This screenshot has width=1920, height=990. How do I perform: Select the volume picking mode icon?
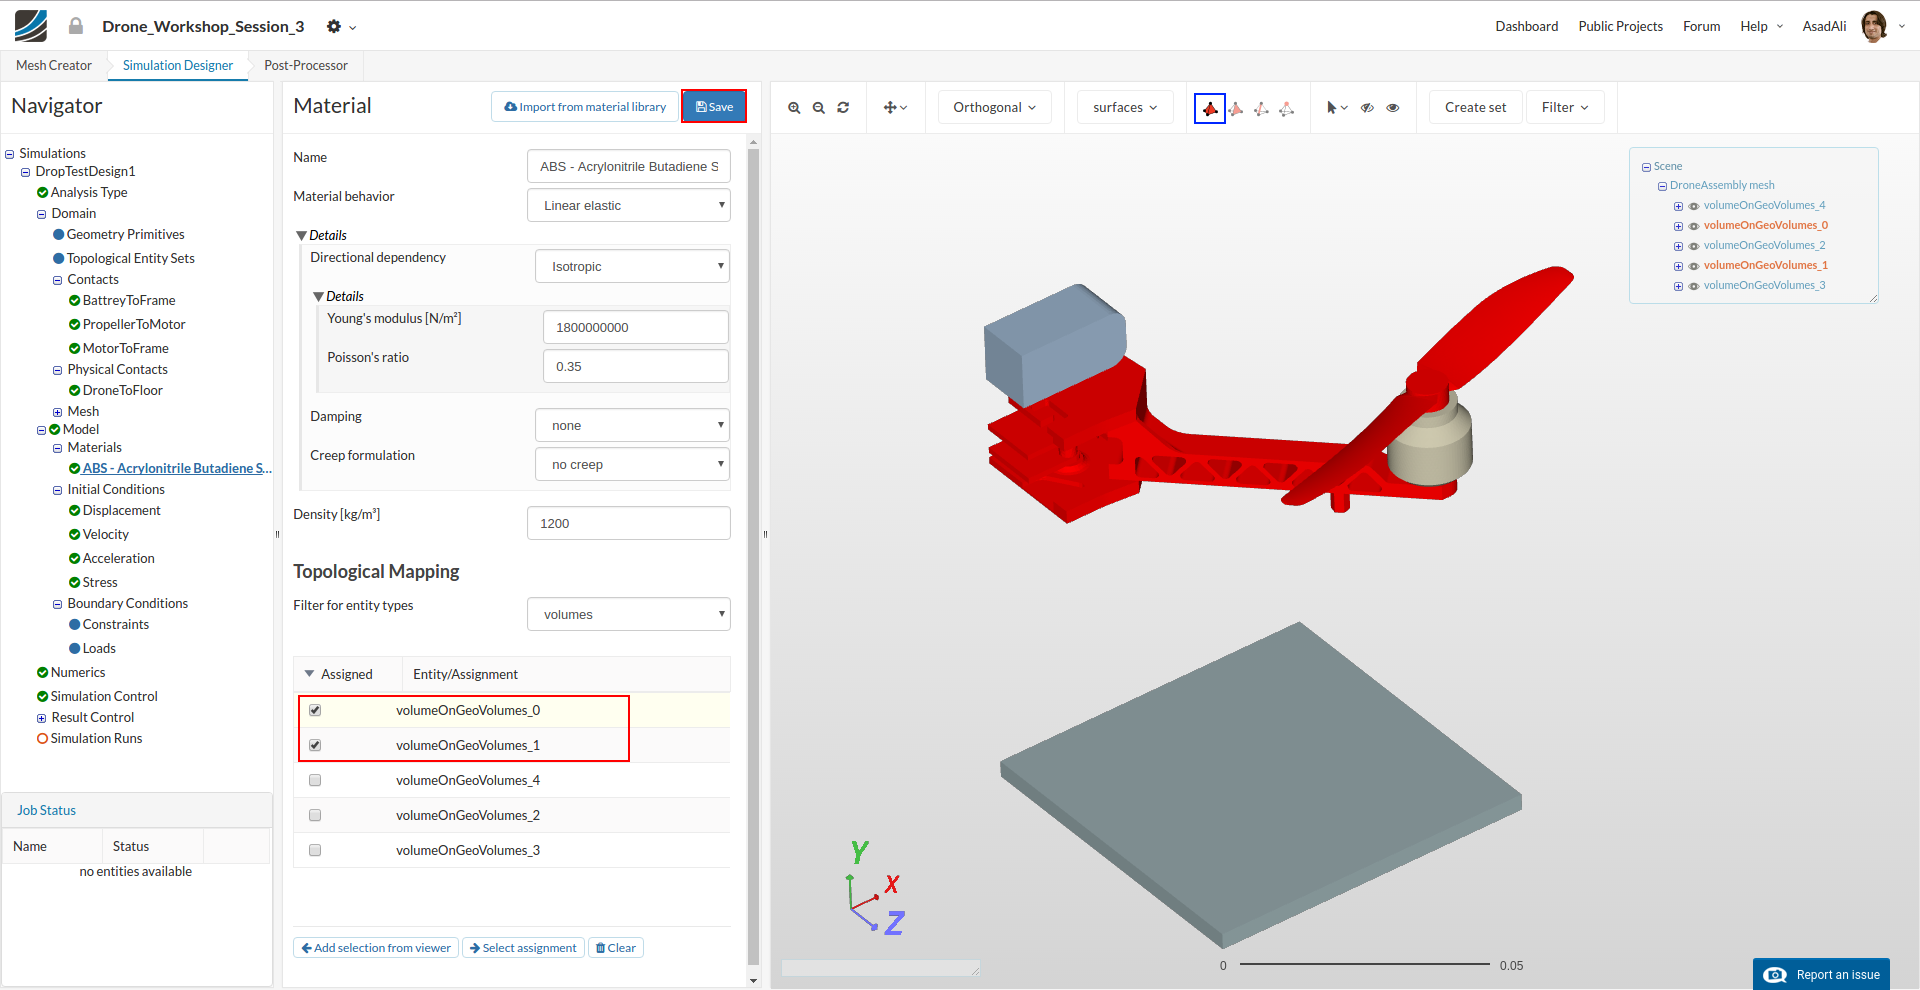coord(1210,108)
